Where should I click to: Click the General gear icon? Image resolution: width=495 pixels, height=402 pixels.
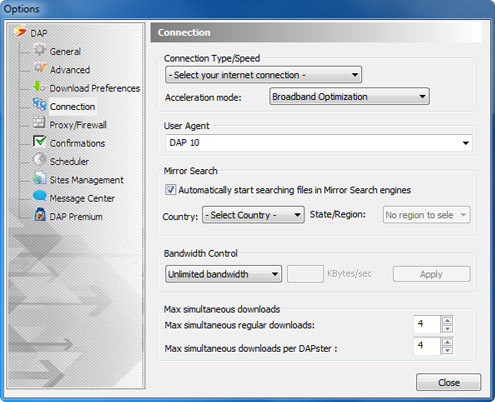(x=39, y=50)
